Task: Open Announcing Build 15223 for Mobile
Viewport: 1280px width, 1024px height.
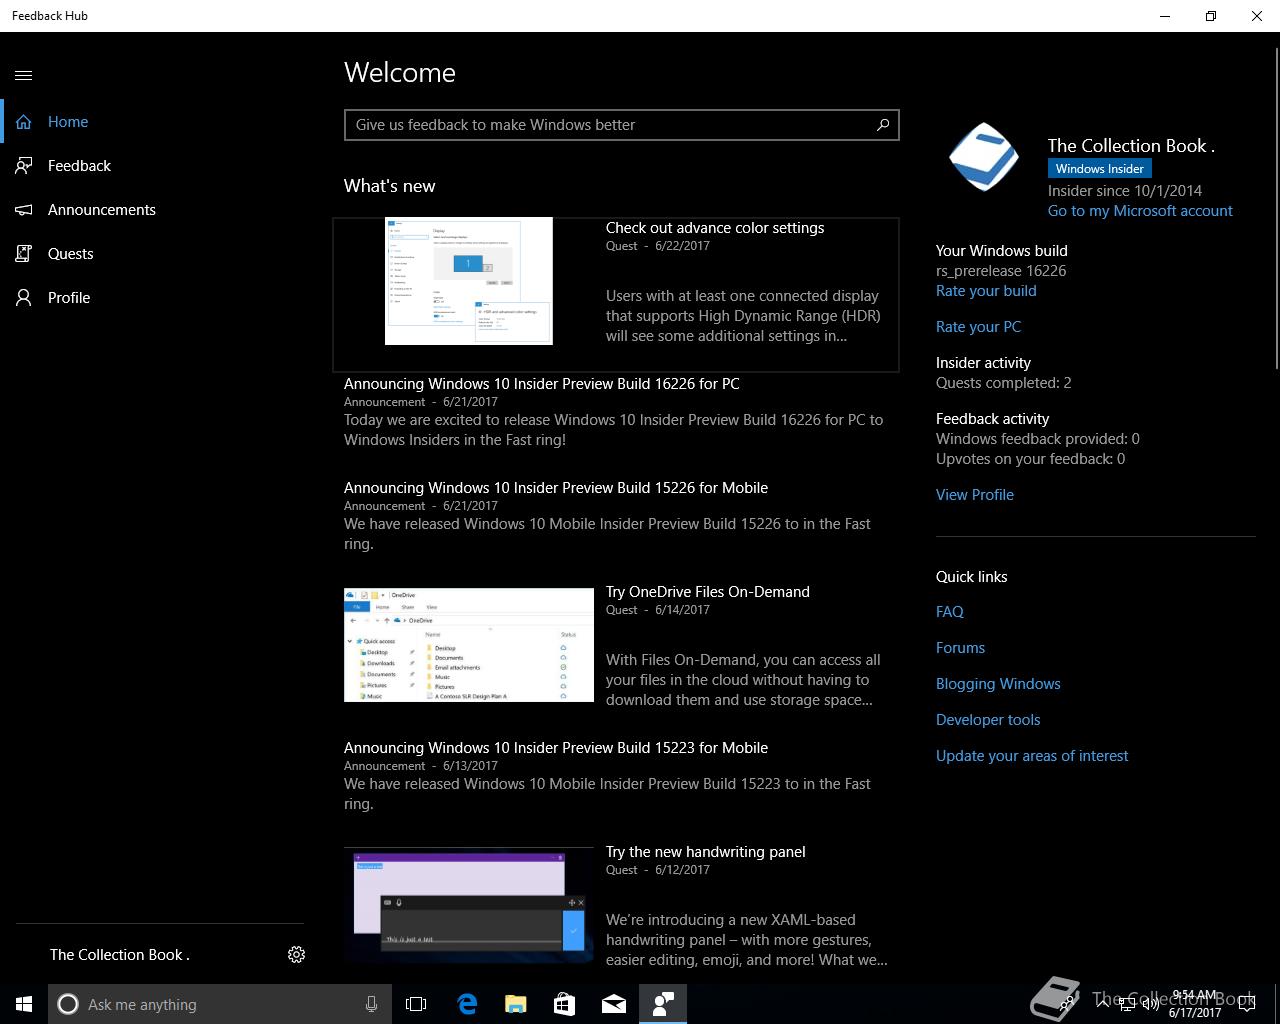Action: pyautogui.click(x=556, y=748)
